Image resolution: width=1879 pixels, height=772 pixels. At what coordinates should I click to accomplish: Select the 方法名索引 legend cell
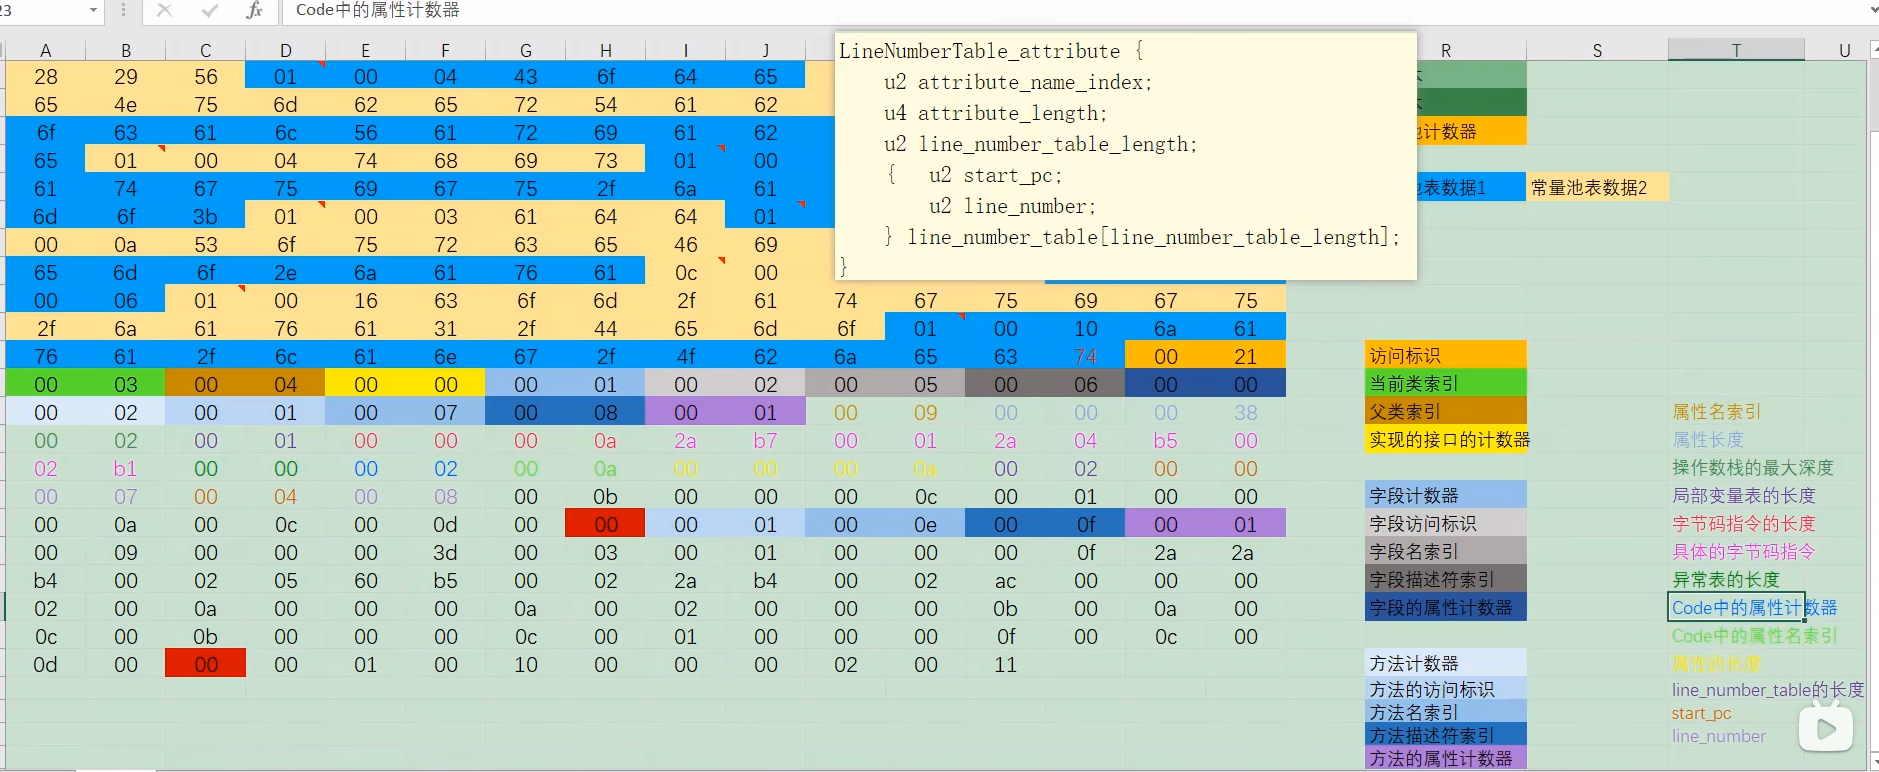[1446, 711]
